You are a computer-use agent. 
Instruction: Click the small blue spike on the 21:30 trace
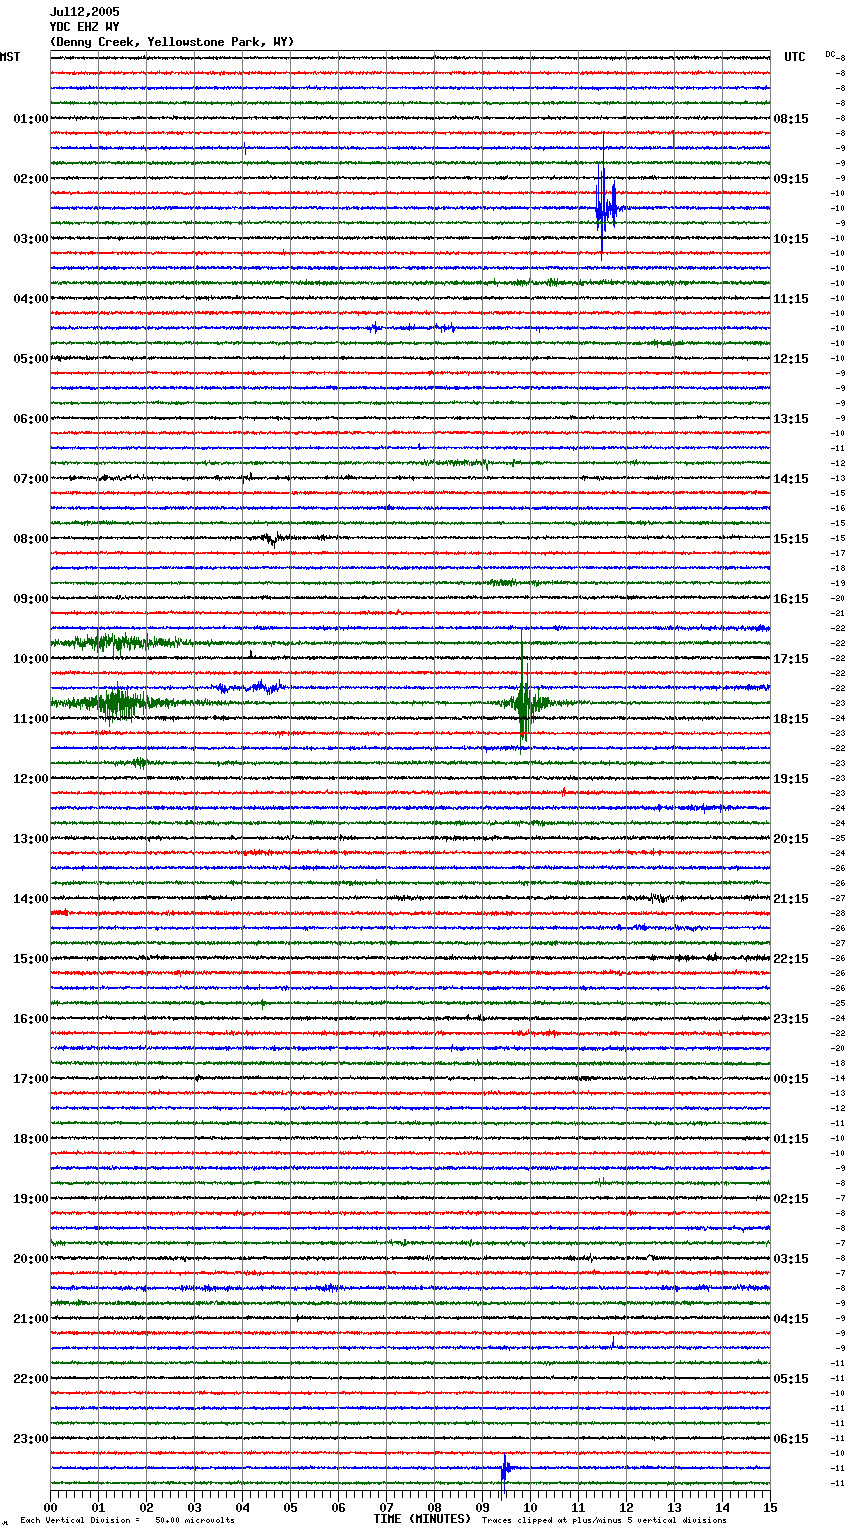coord(613,1342)
